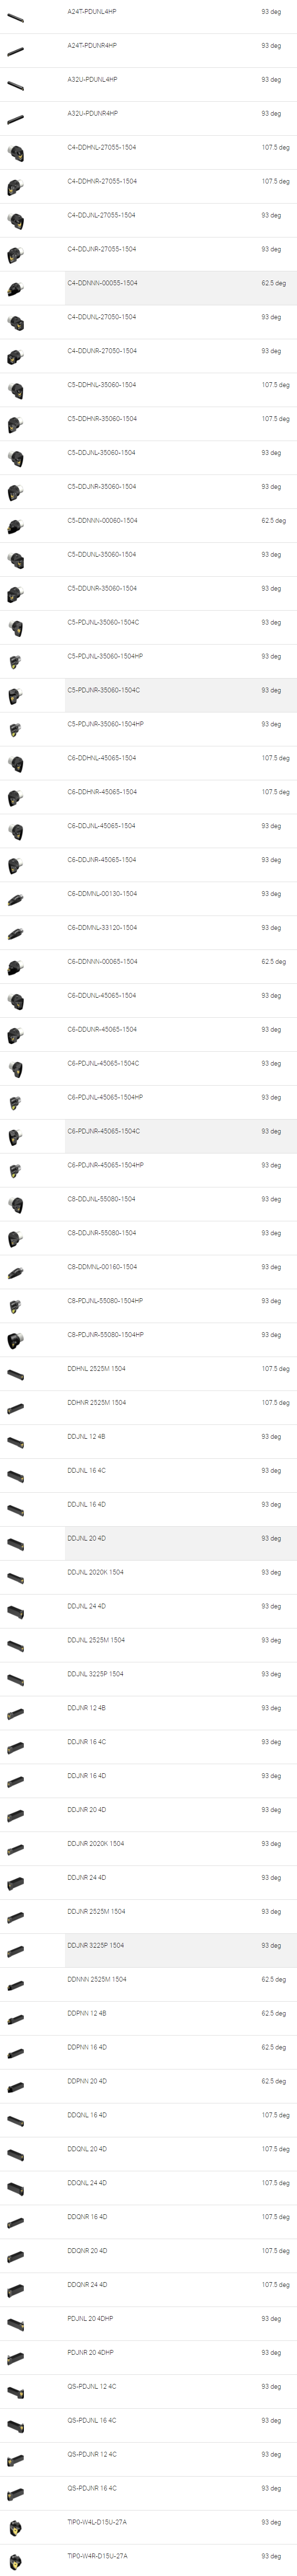Open the A32U-PDUNR4HP product link
Image resolution: width=297 pixels, height=2576 pixels.
[92, 113]
